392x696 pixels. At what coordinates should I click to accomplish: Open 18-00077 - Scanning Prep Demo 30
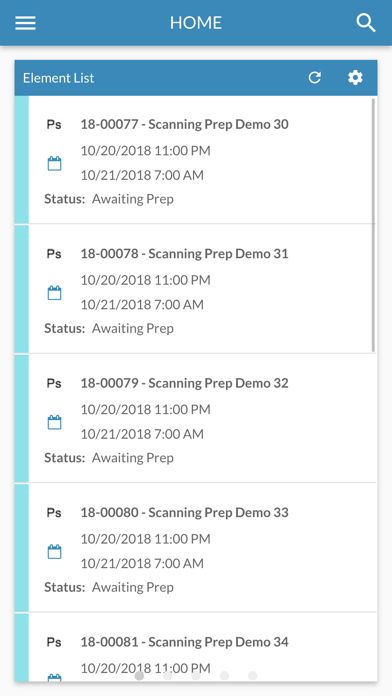[x=184, y=124]
